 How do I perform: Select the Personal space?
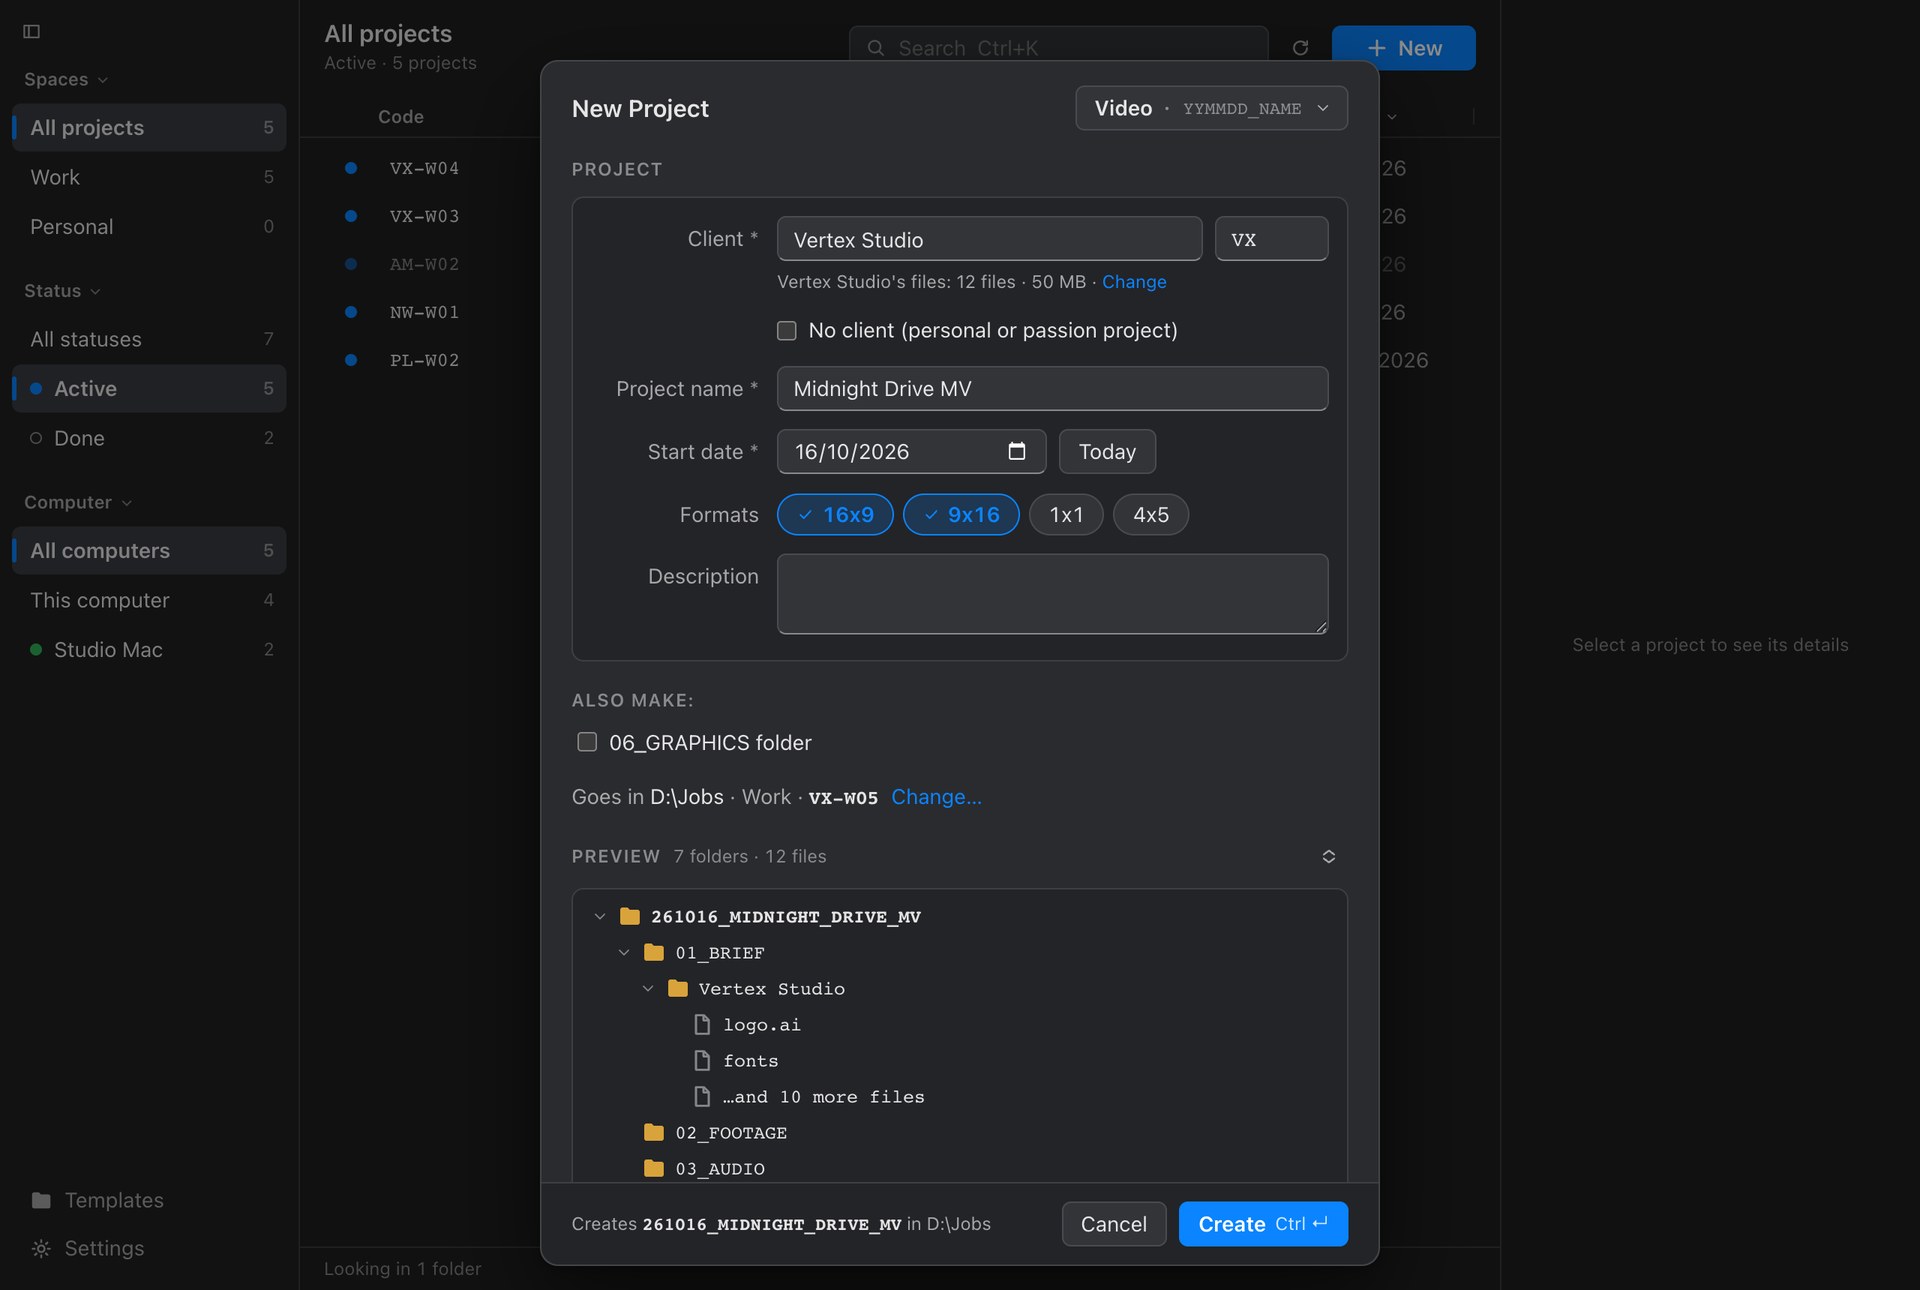click(149, 227)
